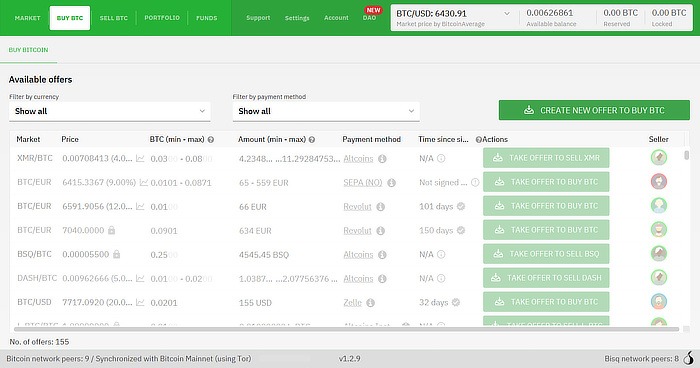Open the DAO section

369,18
